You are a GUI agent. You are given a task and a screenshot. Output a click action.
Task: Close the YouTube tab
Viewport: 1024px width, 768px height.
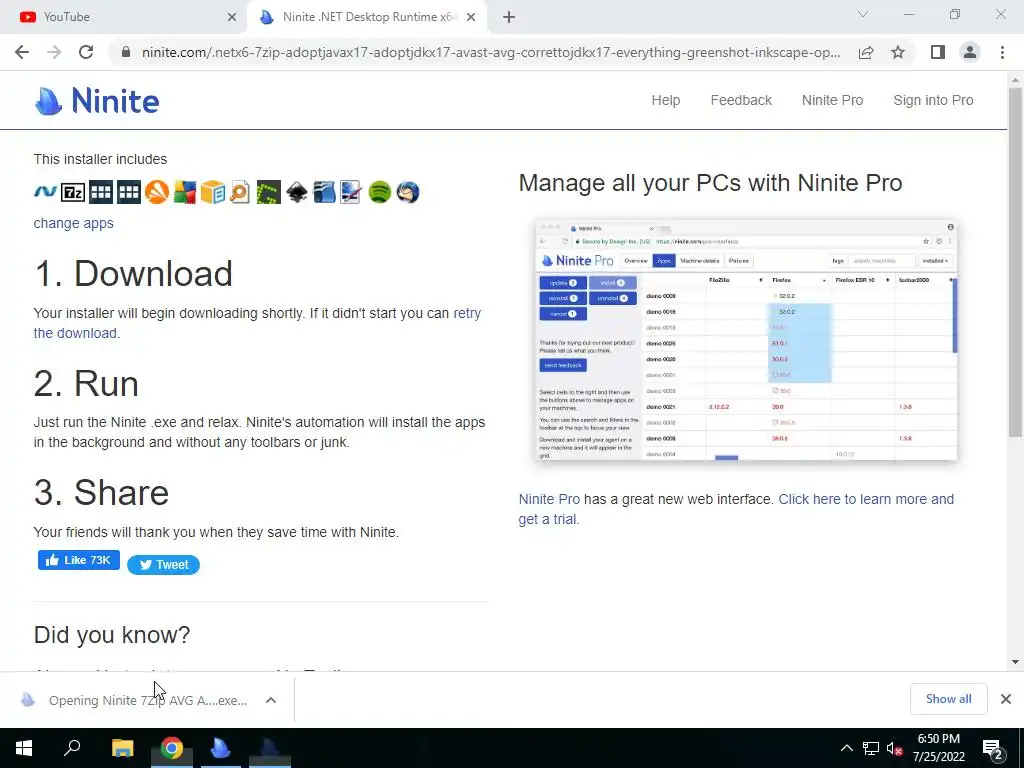click(x=231, y=18)
